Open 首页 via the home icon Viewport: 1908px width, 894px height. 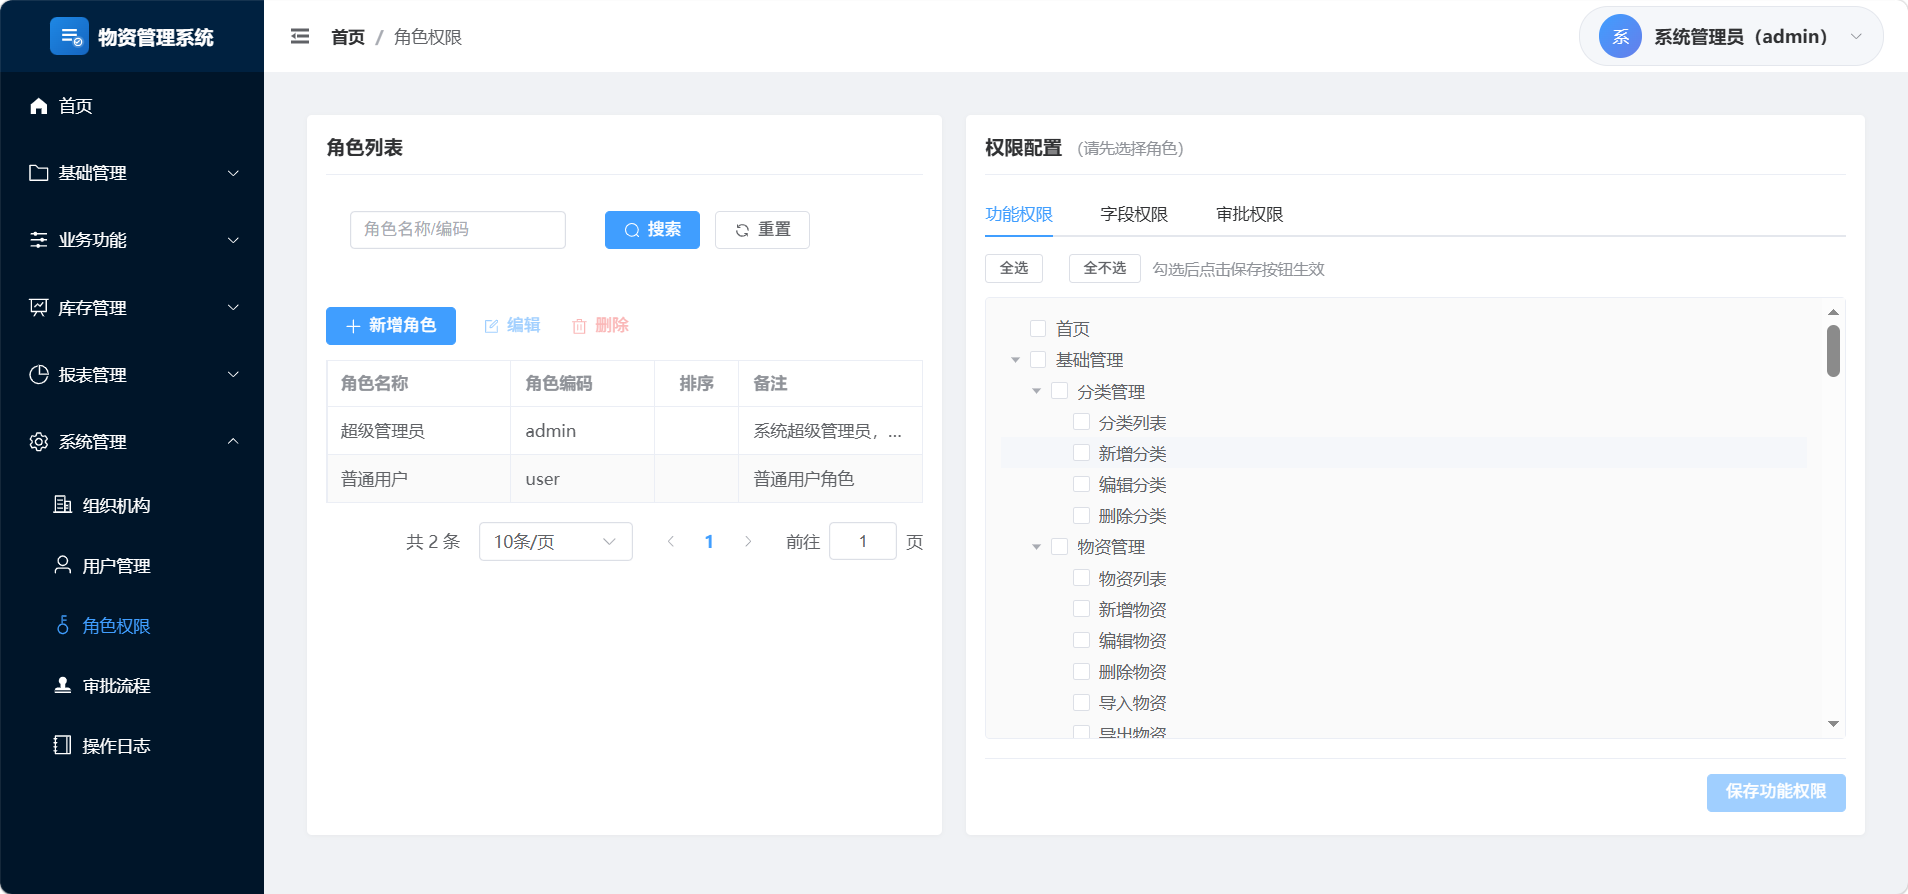39,106
